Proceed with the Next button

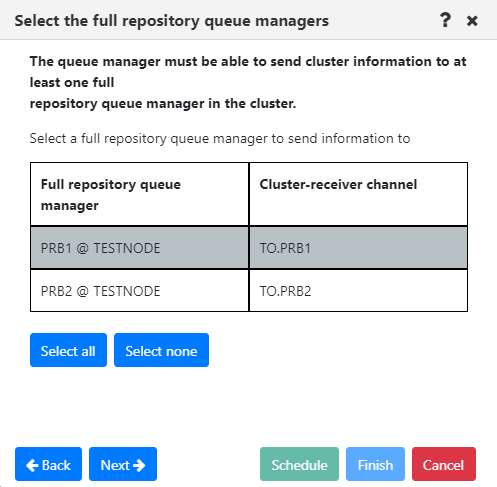(x=123, y=464)
